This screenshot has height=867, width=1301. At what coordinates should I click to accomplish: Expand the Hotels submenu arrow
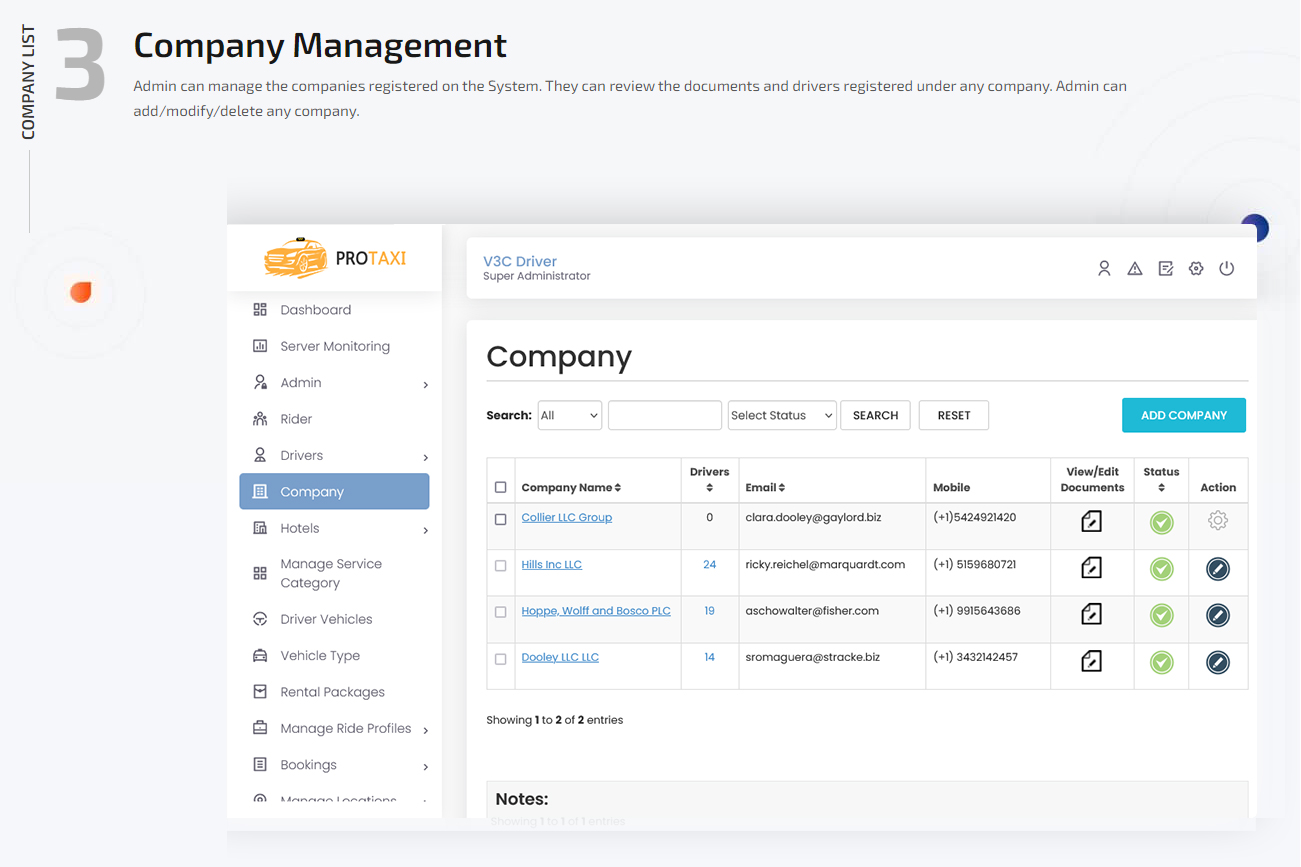pos(426,530)
